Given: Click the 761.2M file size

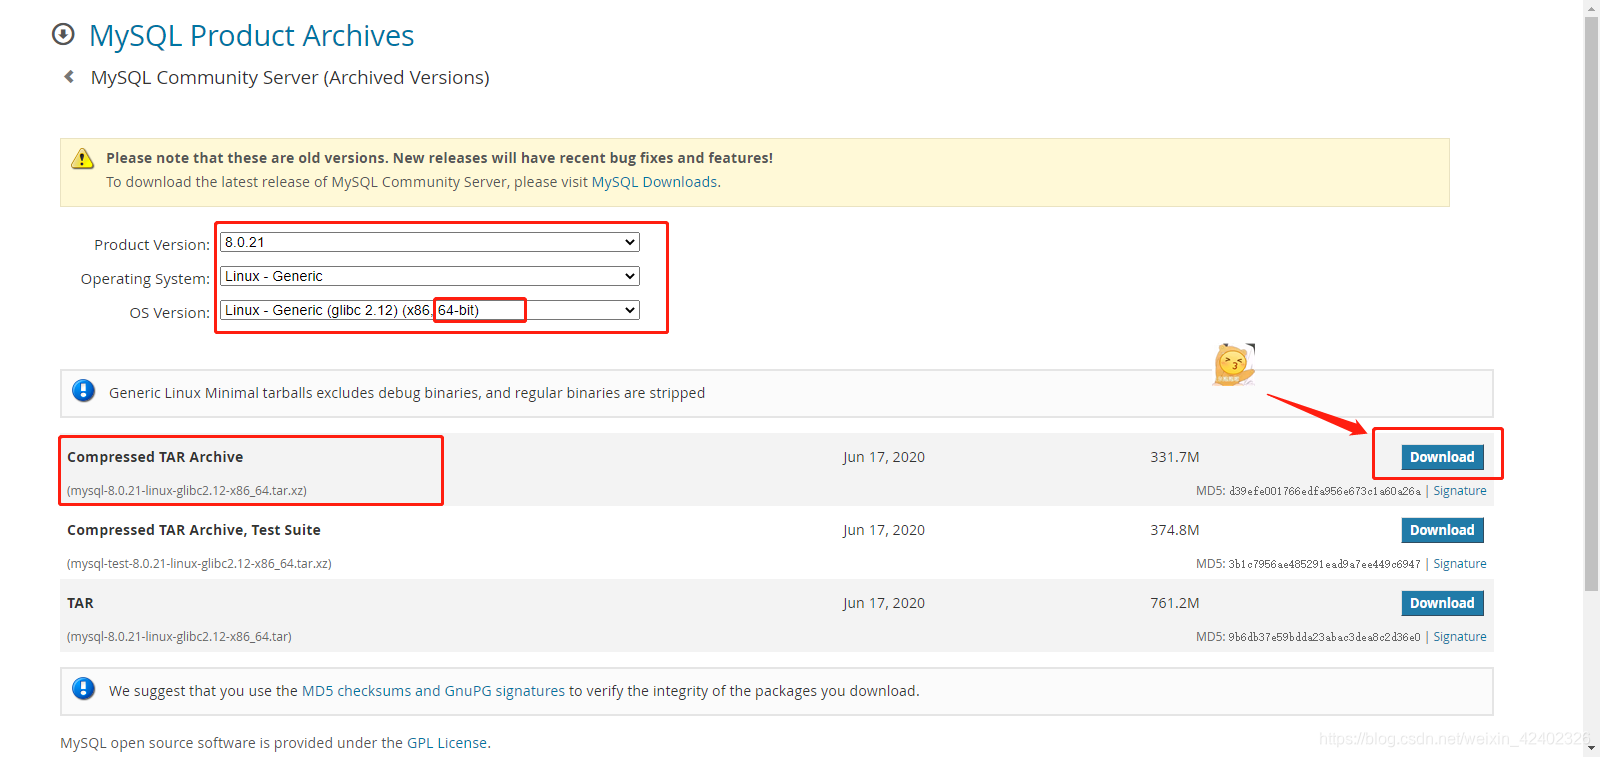Looking at the screenshot, I should tap(1175, 603).
